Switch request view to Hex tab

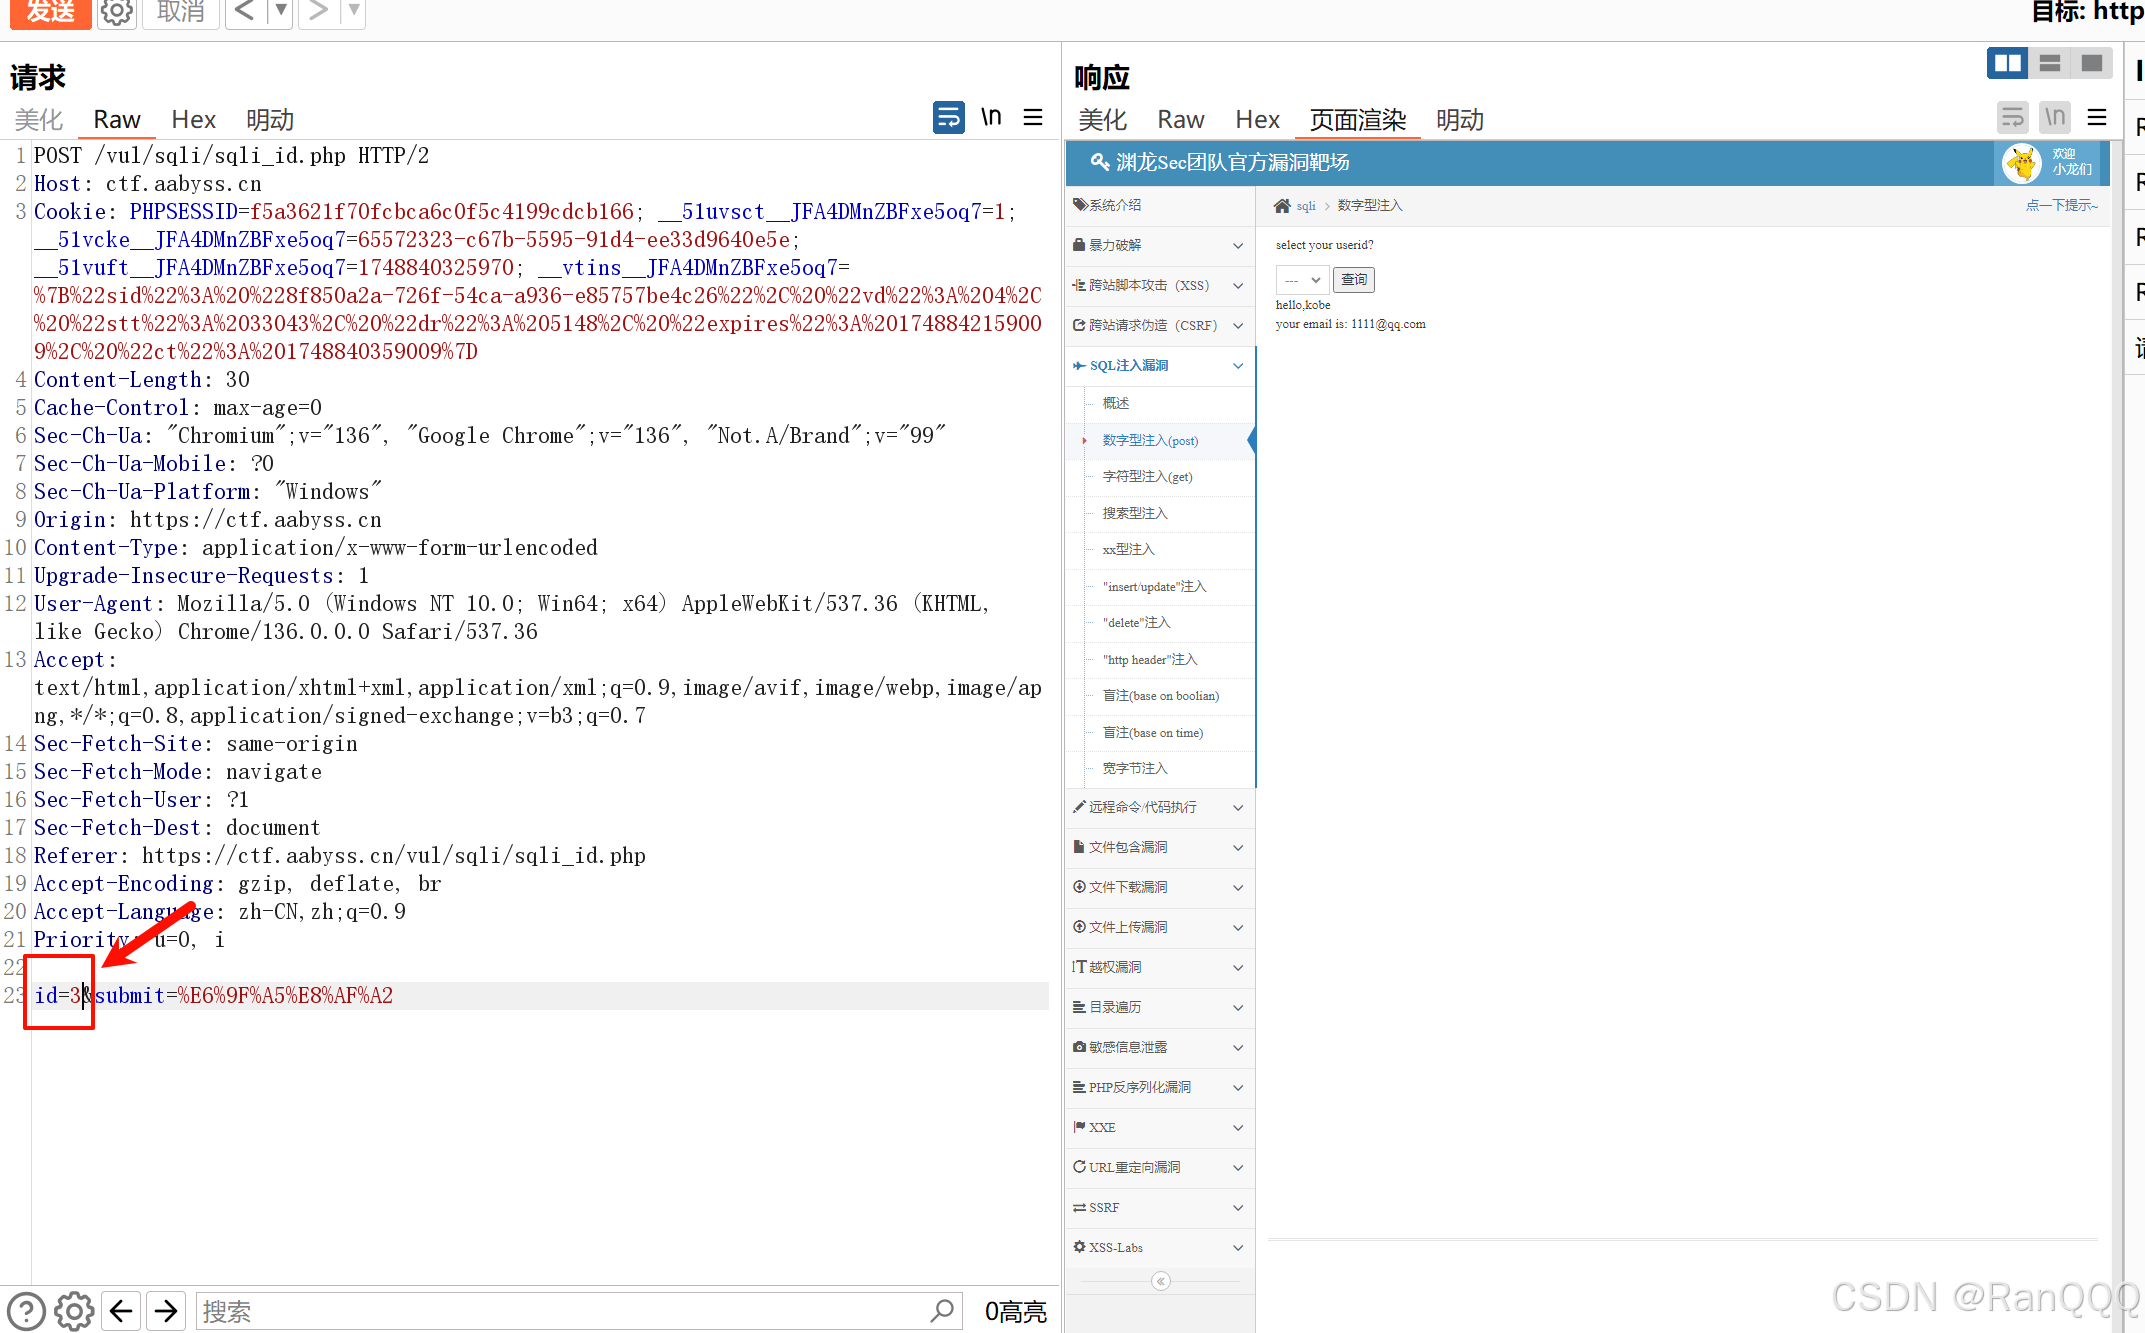[x=193, y=120]
